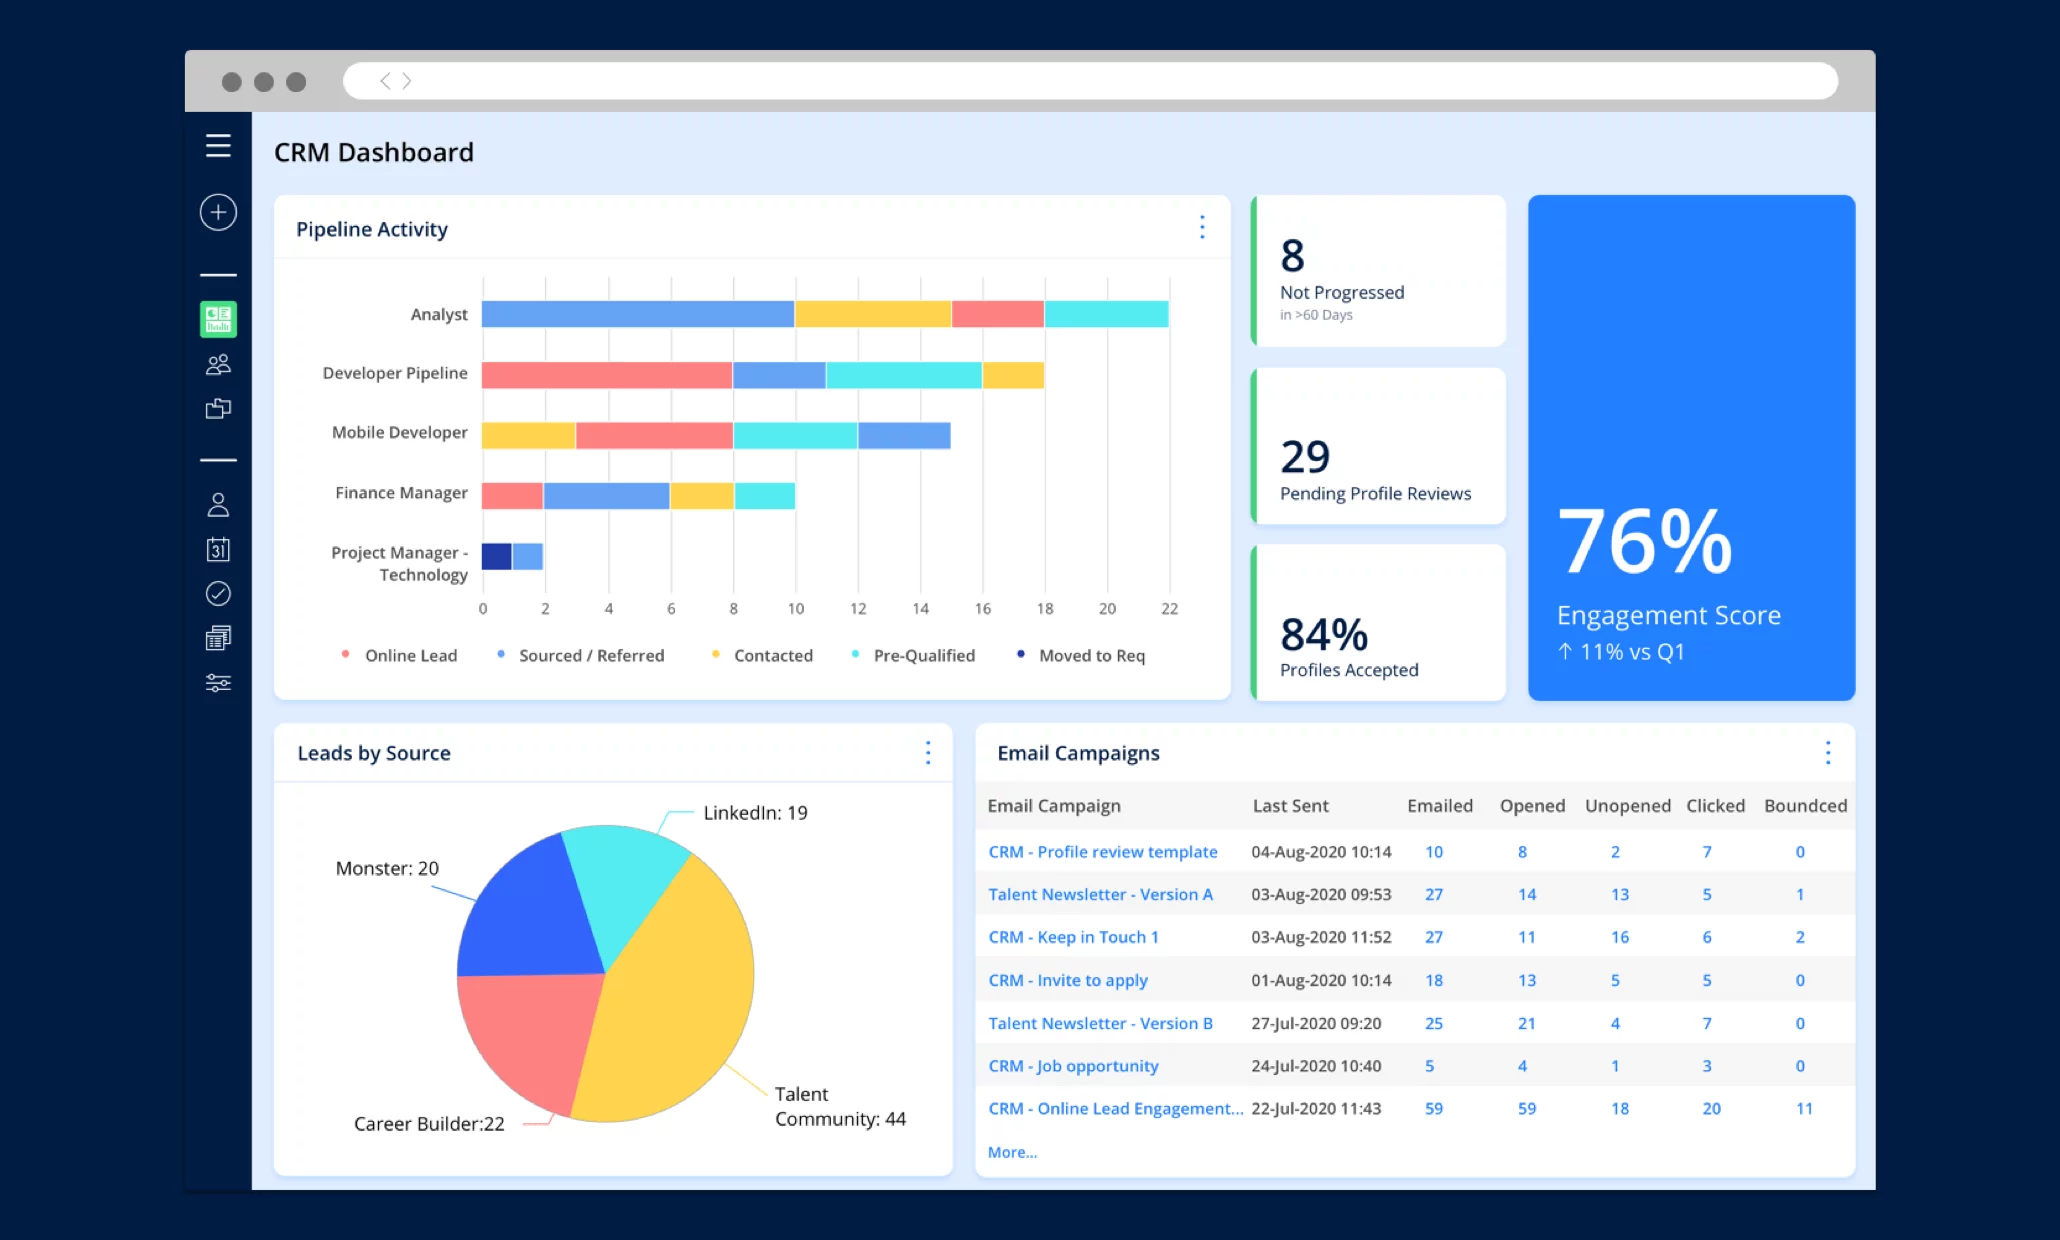Click the Contacted legend color dot
Screen dimensions: 2060x1240
(x=714, y=655)
